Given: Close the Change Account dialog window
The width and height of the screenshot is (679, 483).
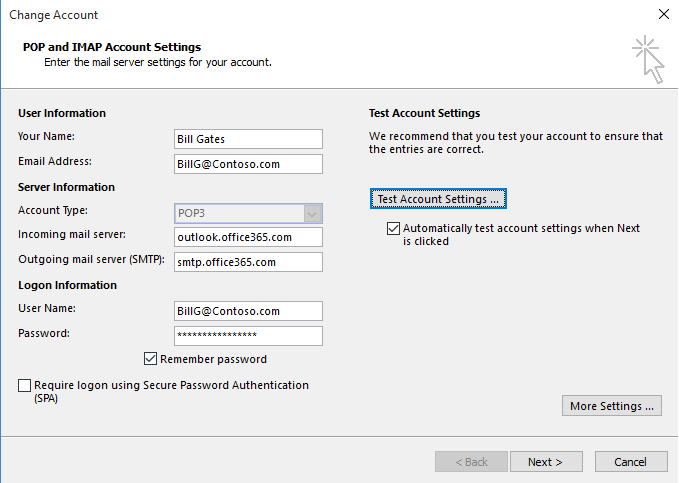Looking at the screenshot, I should click(663, 15).
